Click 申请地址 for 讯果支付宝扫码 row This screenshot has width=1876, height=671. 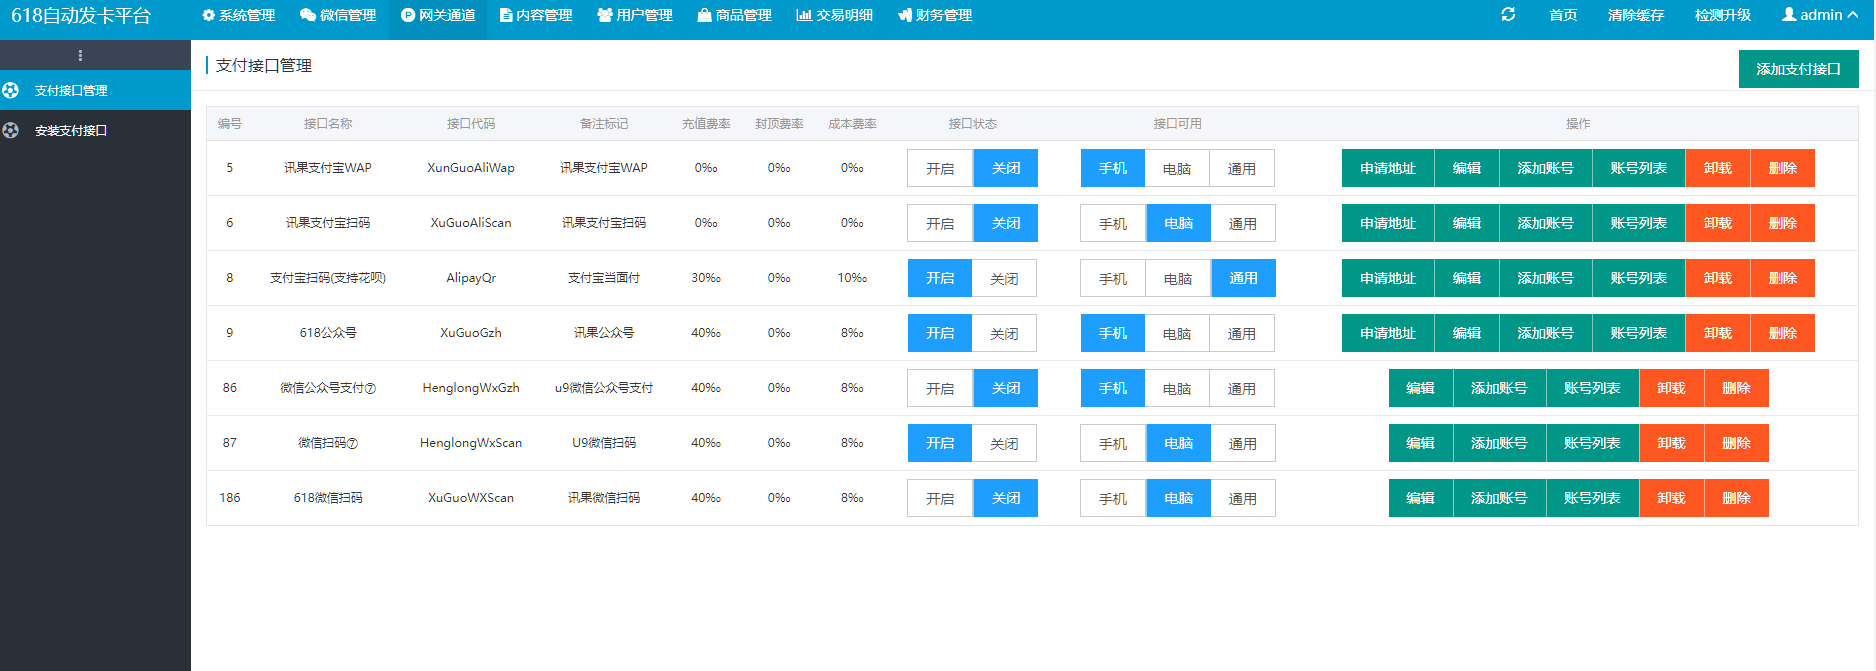pos(1387,223)
